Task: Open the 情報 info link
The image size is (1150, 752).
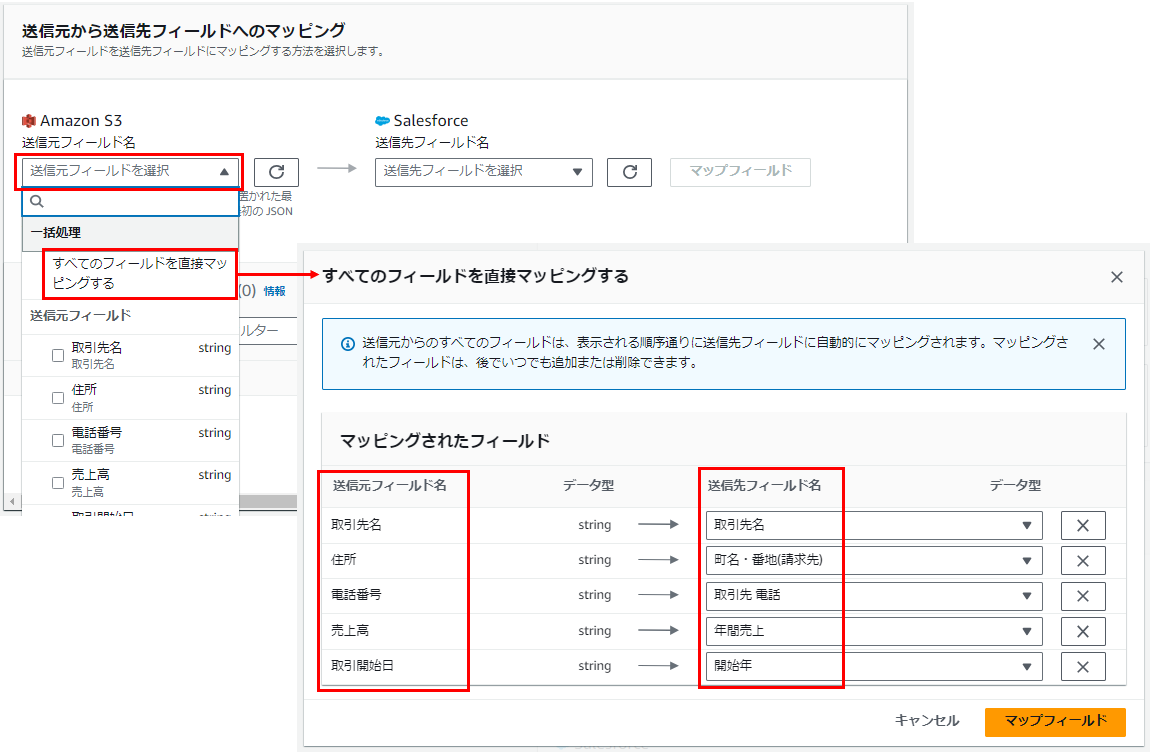Action: [274, 291]
